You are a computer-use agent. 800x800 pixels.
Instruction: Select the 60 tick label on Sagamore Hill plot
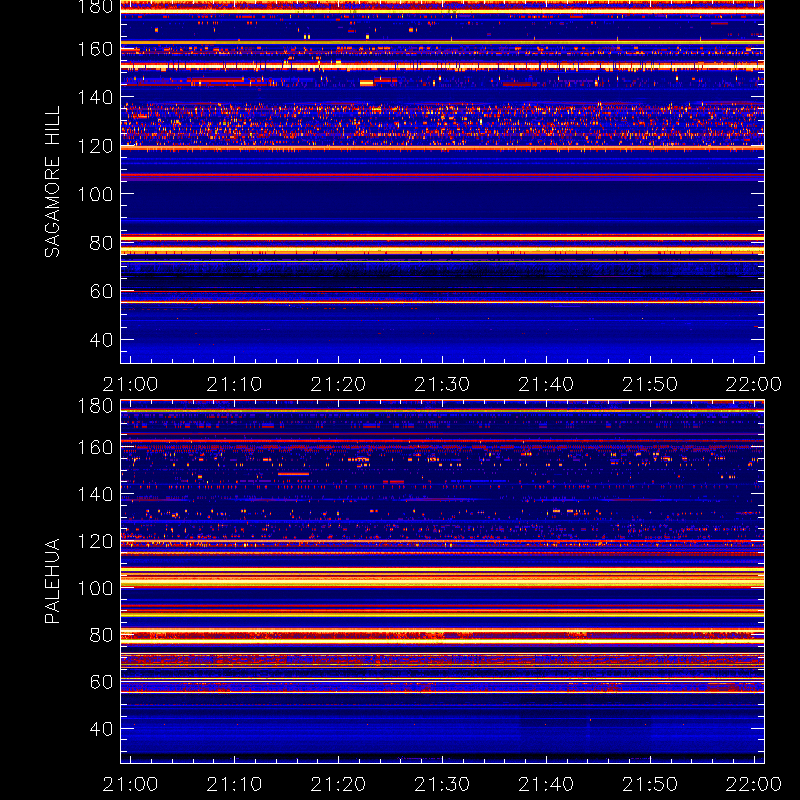coord(101,291)
